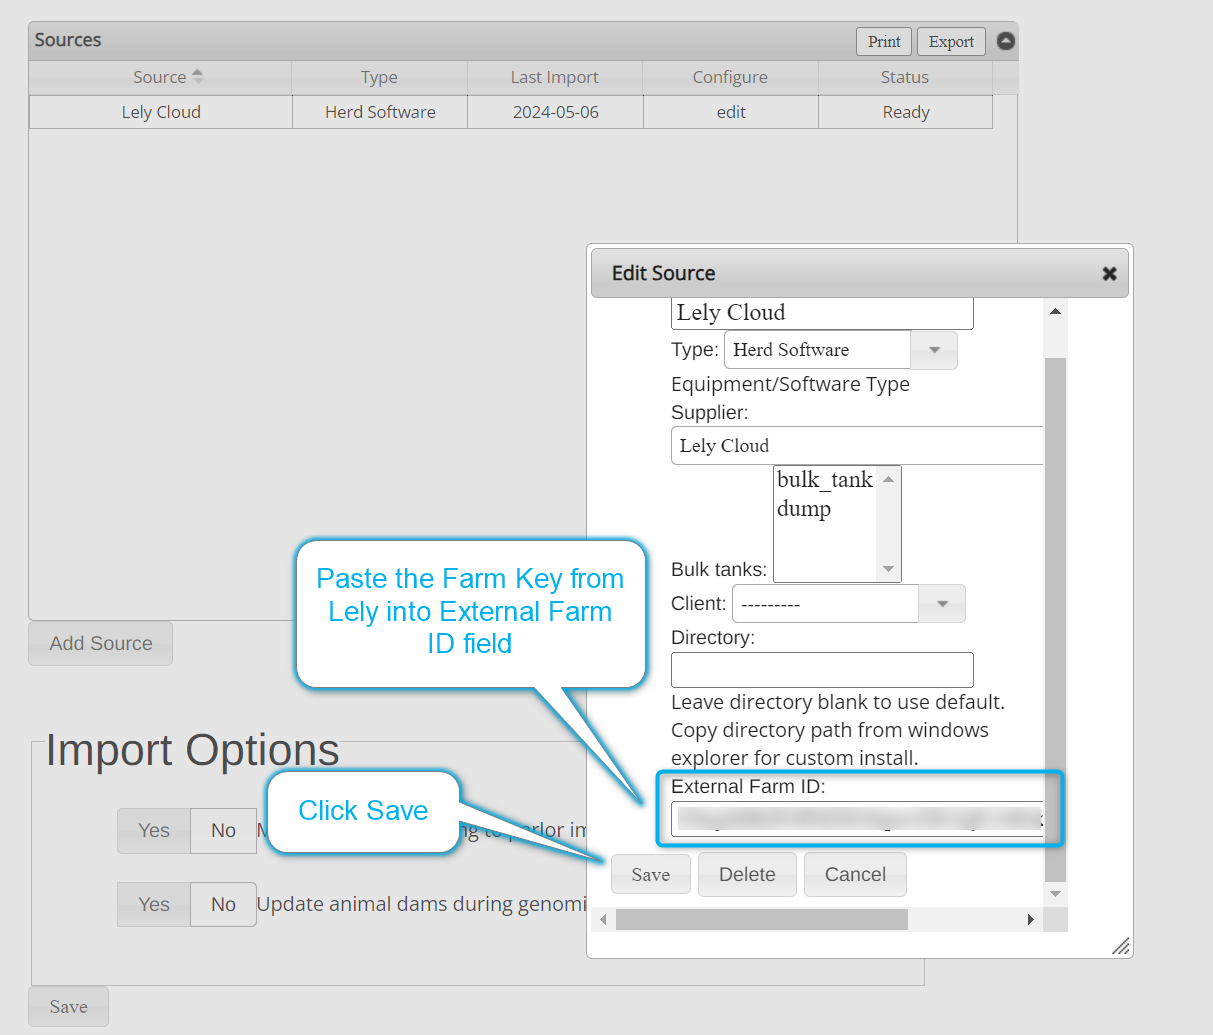Click the Configure column header
The width and height of the screenshot is (1213, 1035).
point(730,77)
